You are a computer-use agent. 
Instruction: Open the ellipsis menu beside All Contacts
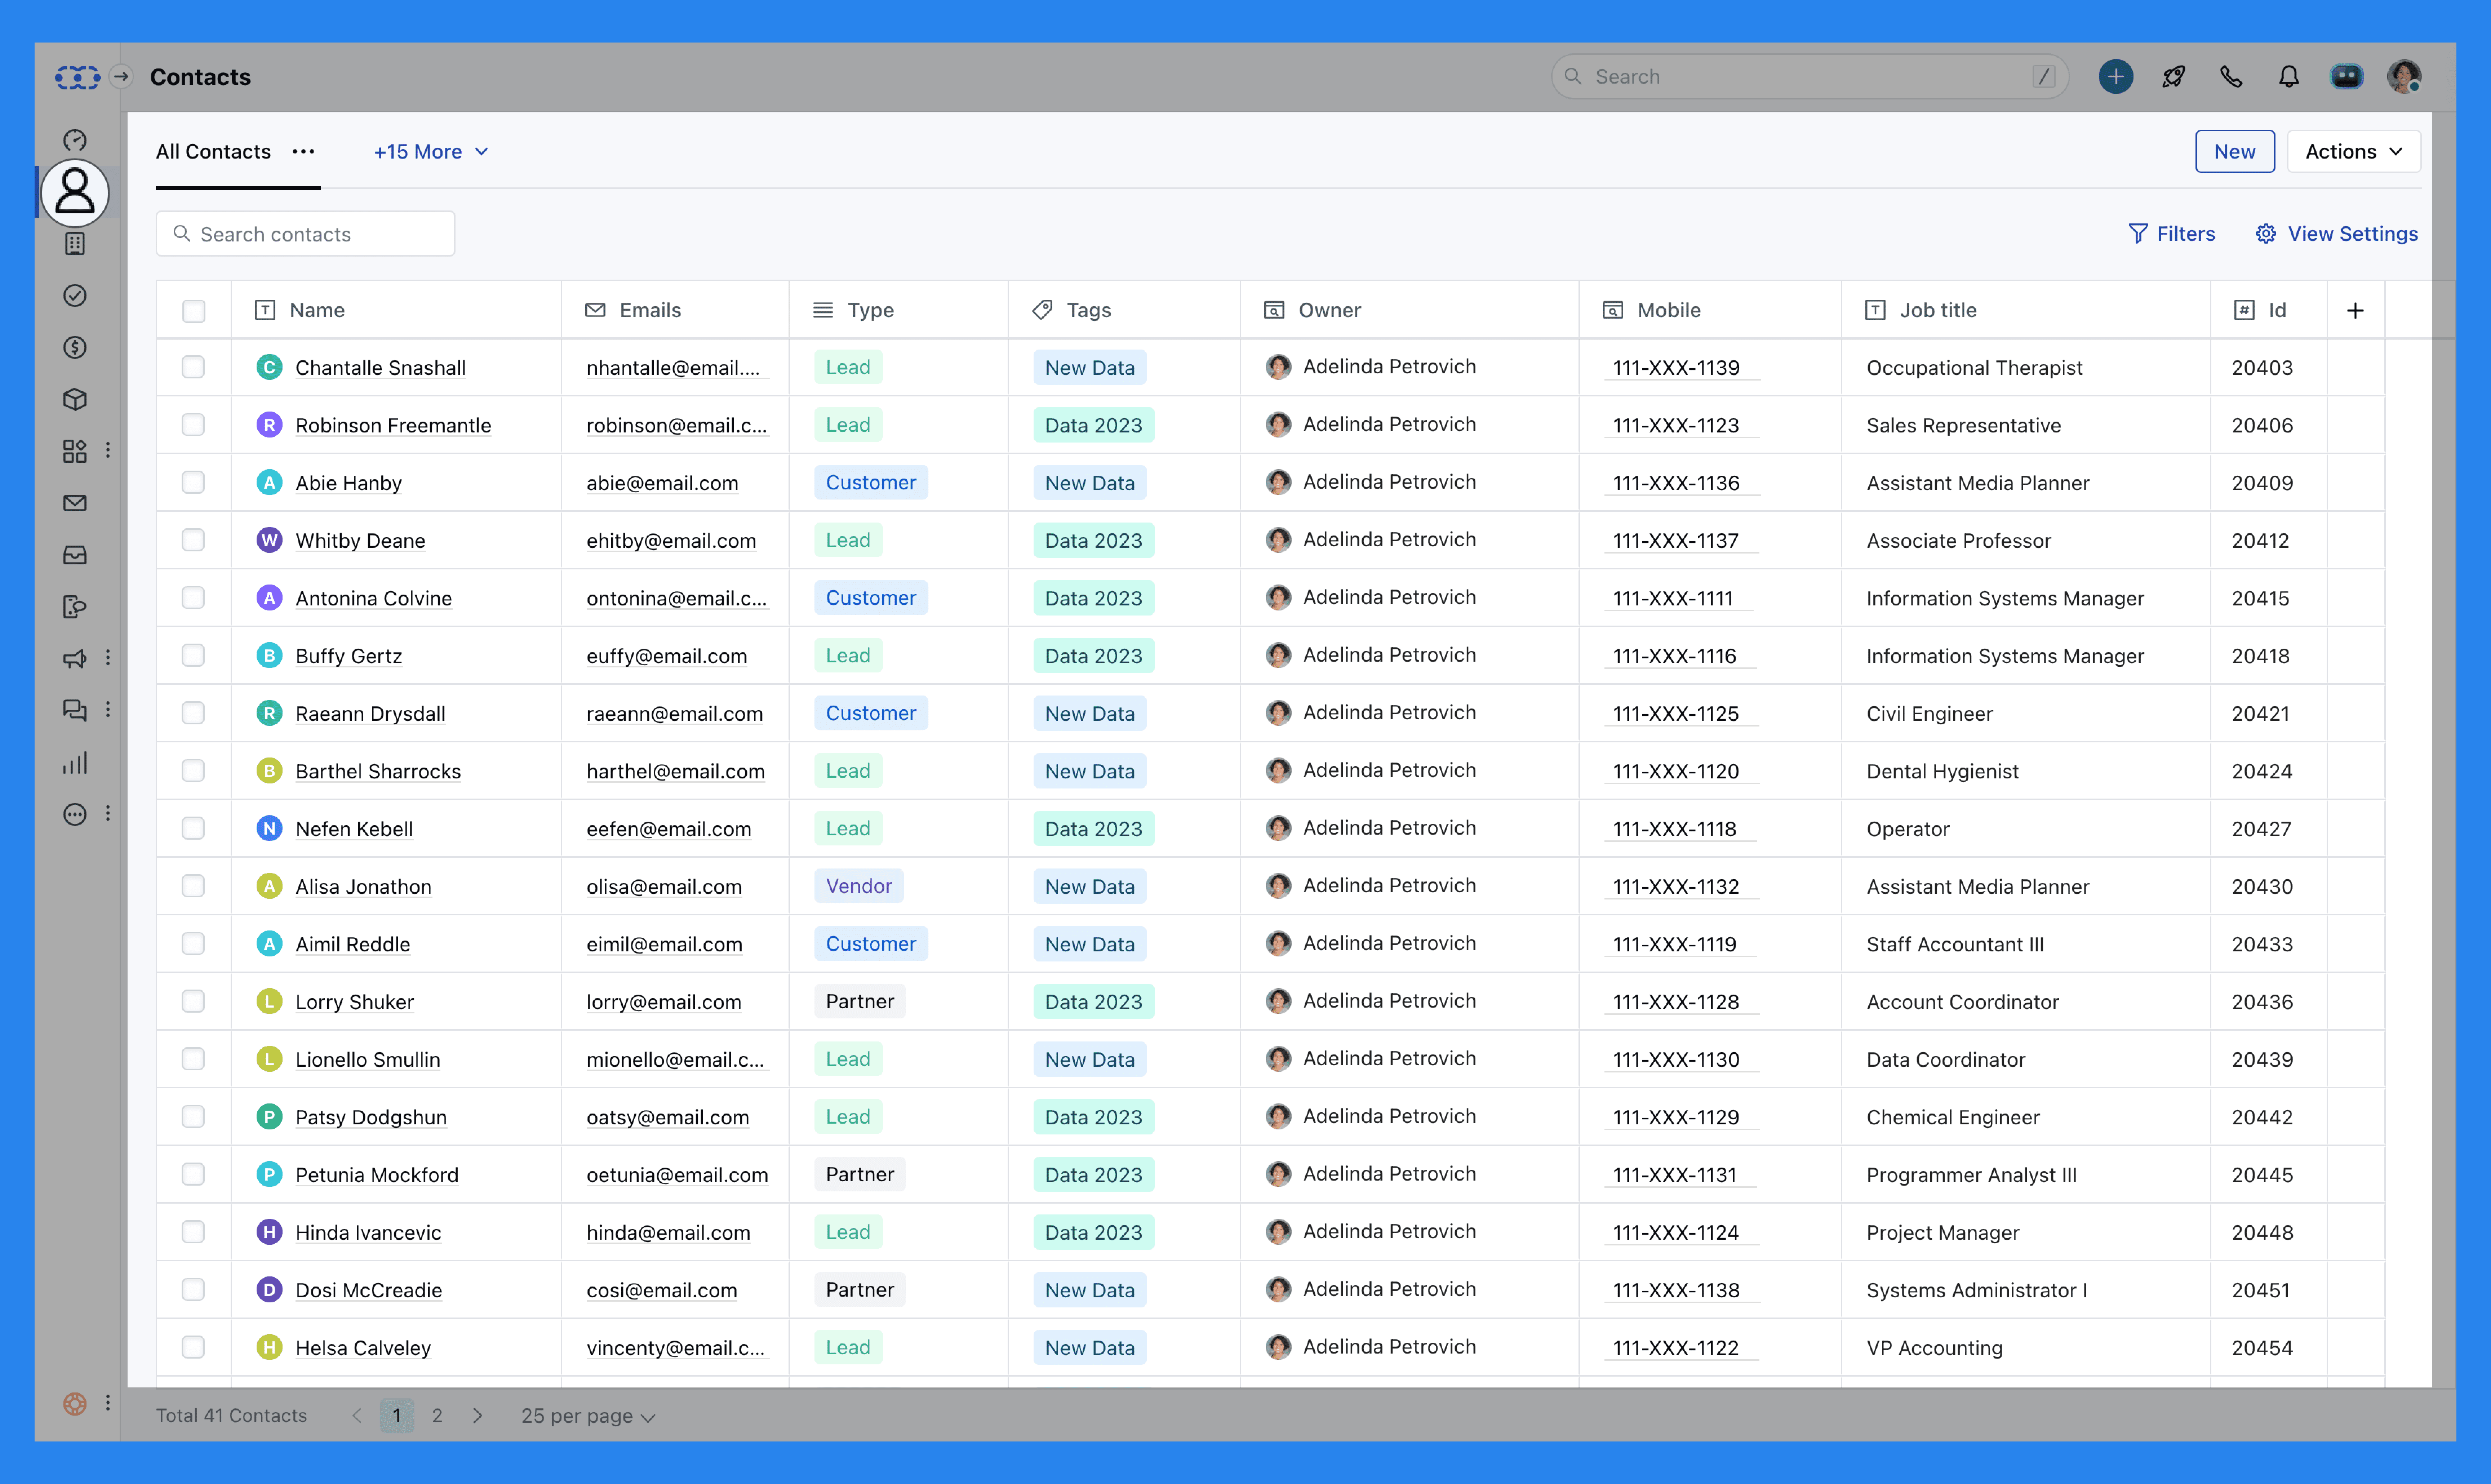pos(303,152)
